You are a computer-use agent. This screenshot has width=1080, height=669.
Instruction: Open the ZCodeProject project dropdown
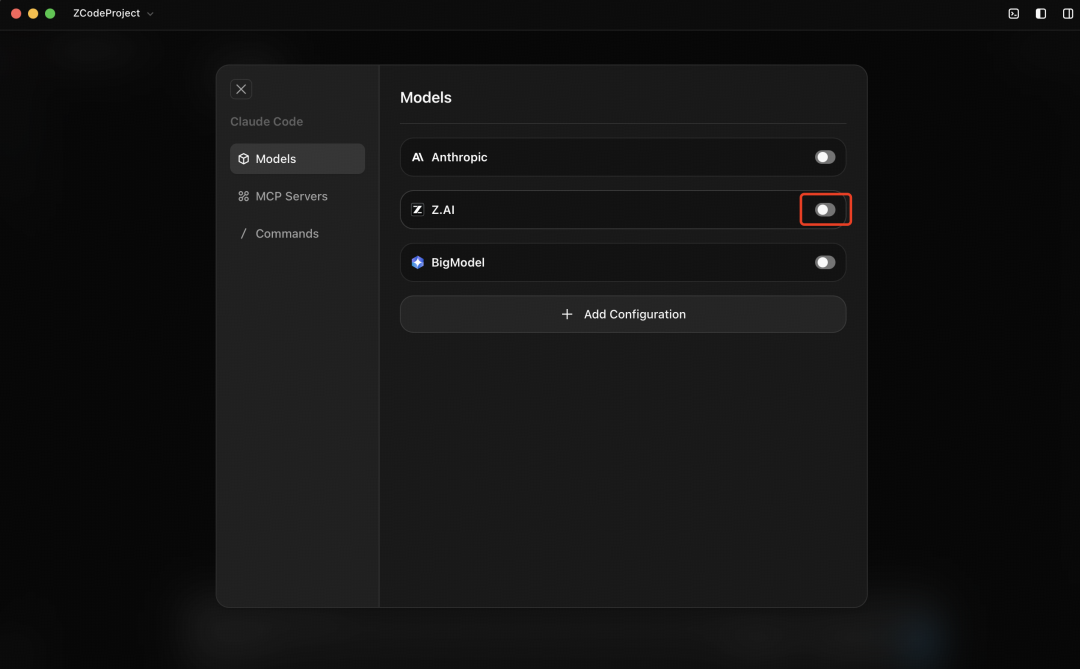[113, 13]
